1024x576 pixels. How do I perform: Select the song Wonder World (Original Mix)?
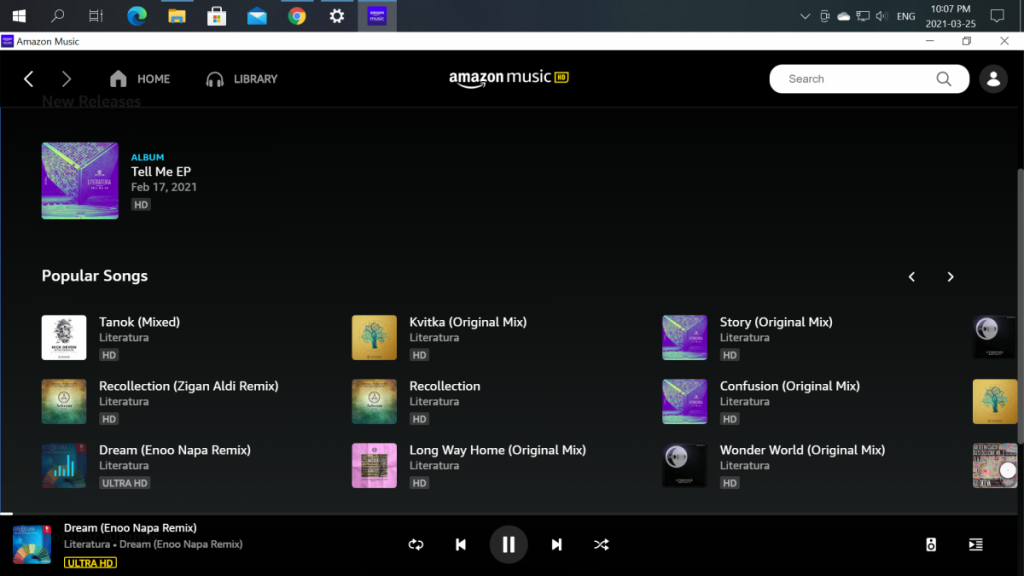(803, 450)
